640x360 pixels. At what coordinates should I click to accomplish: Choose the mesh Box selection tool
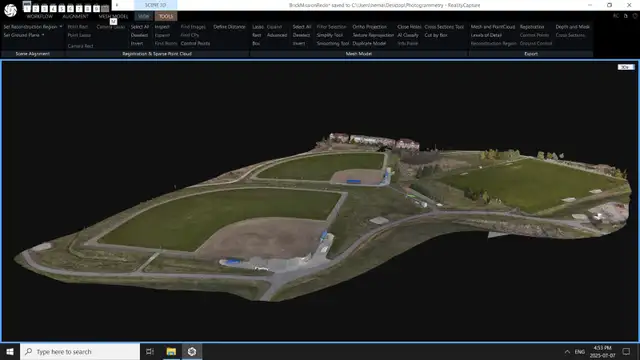click(256, 43)
